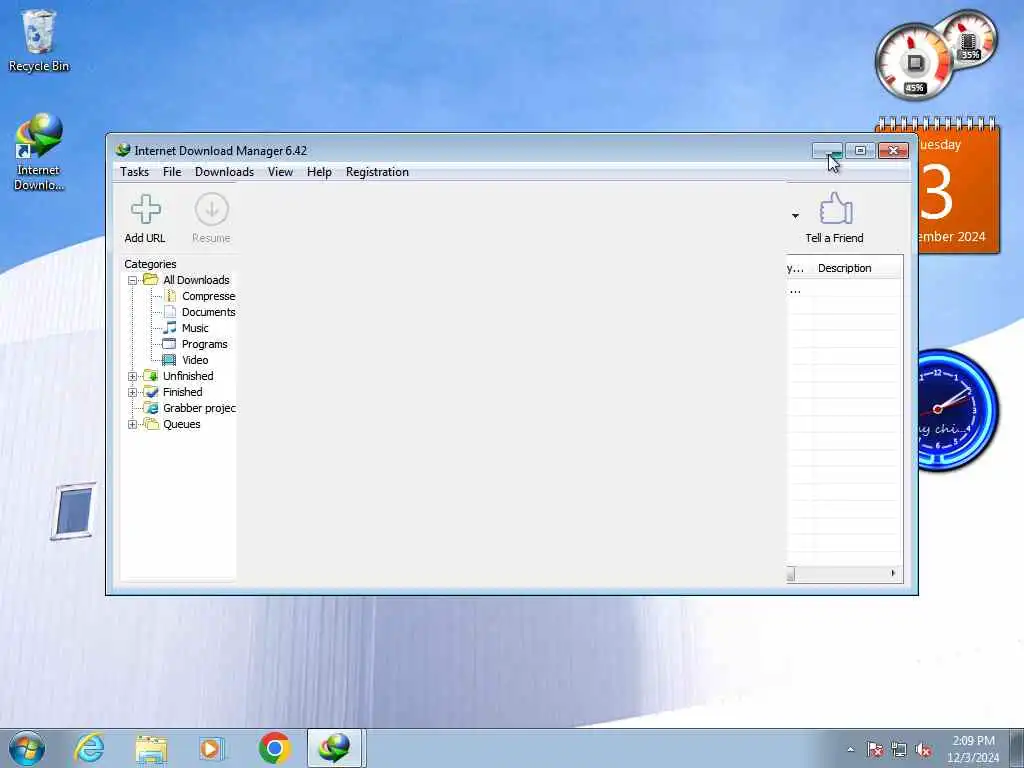
Task: Select the Programs category icon
Action: coord(169,344)
